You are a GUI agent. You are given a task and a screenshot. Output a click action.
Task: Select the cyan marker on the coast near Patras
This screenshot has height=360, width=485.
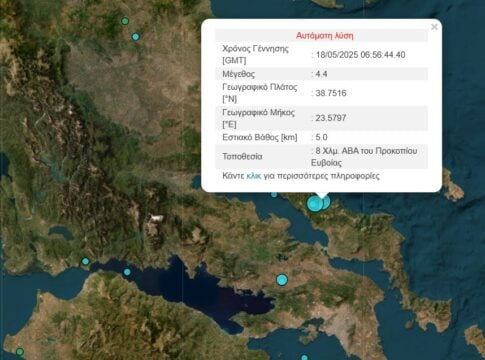point(85,261)
